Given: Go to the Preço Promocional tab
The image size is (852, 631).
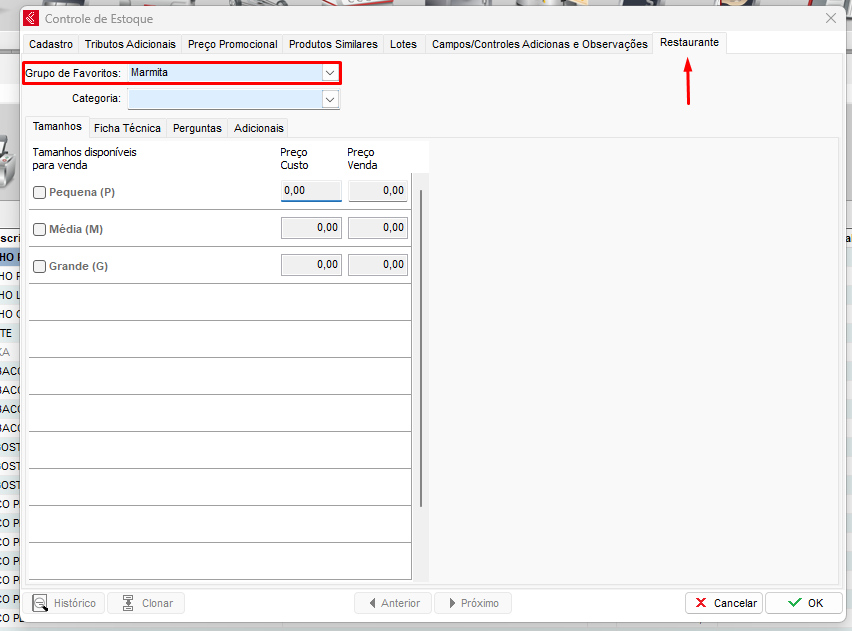Looking at the screenshot, I should coord(233,44).
